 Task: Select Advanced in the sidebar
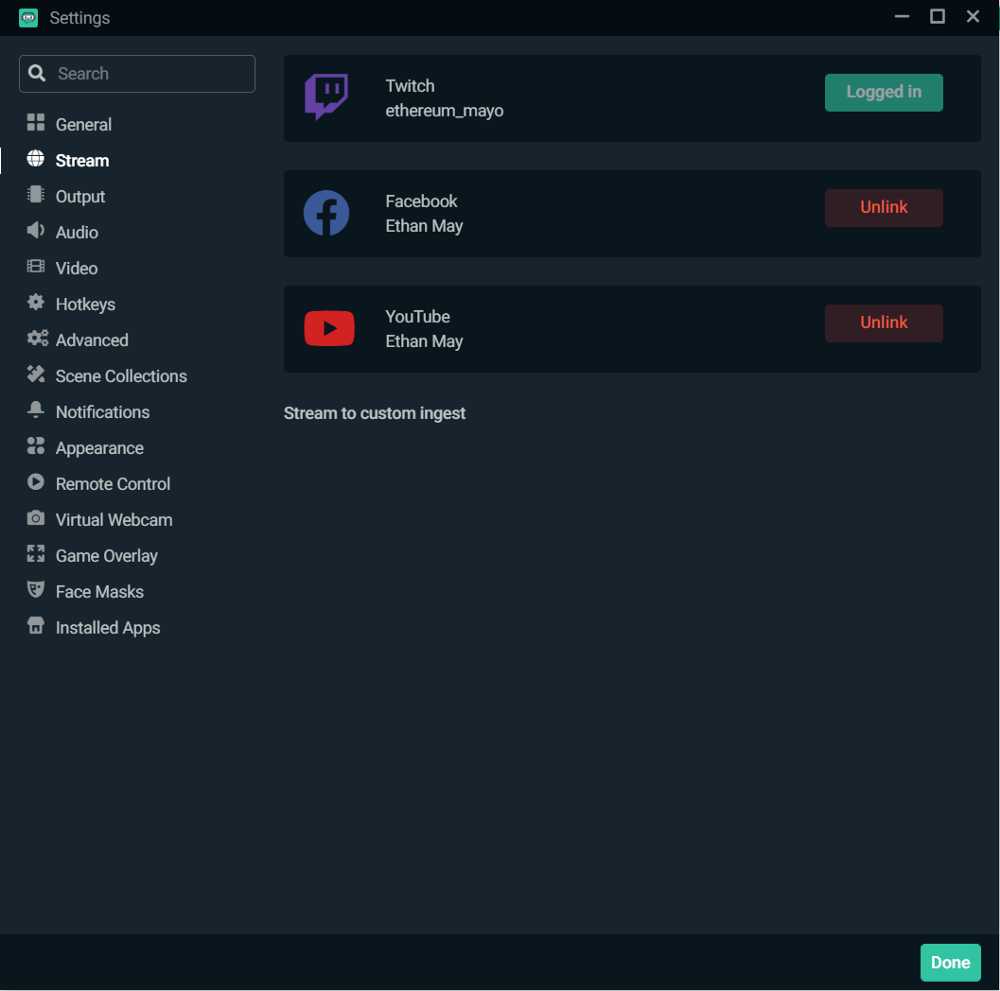tap(92, 340)
